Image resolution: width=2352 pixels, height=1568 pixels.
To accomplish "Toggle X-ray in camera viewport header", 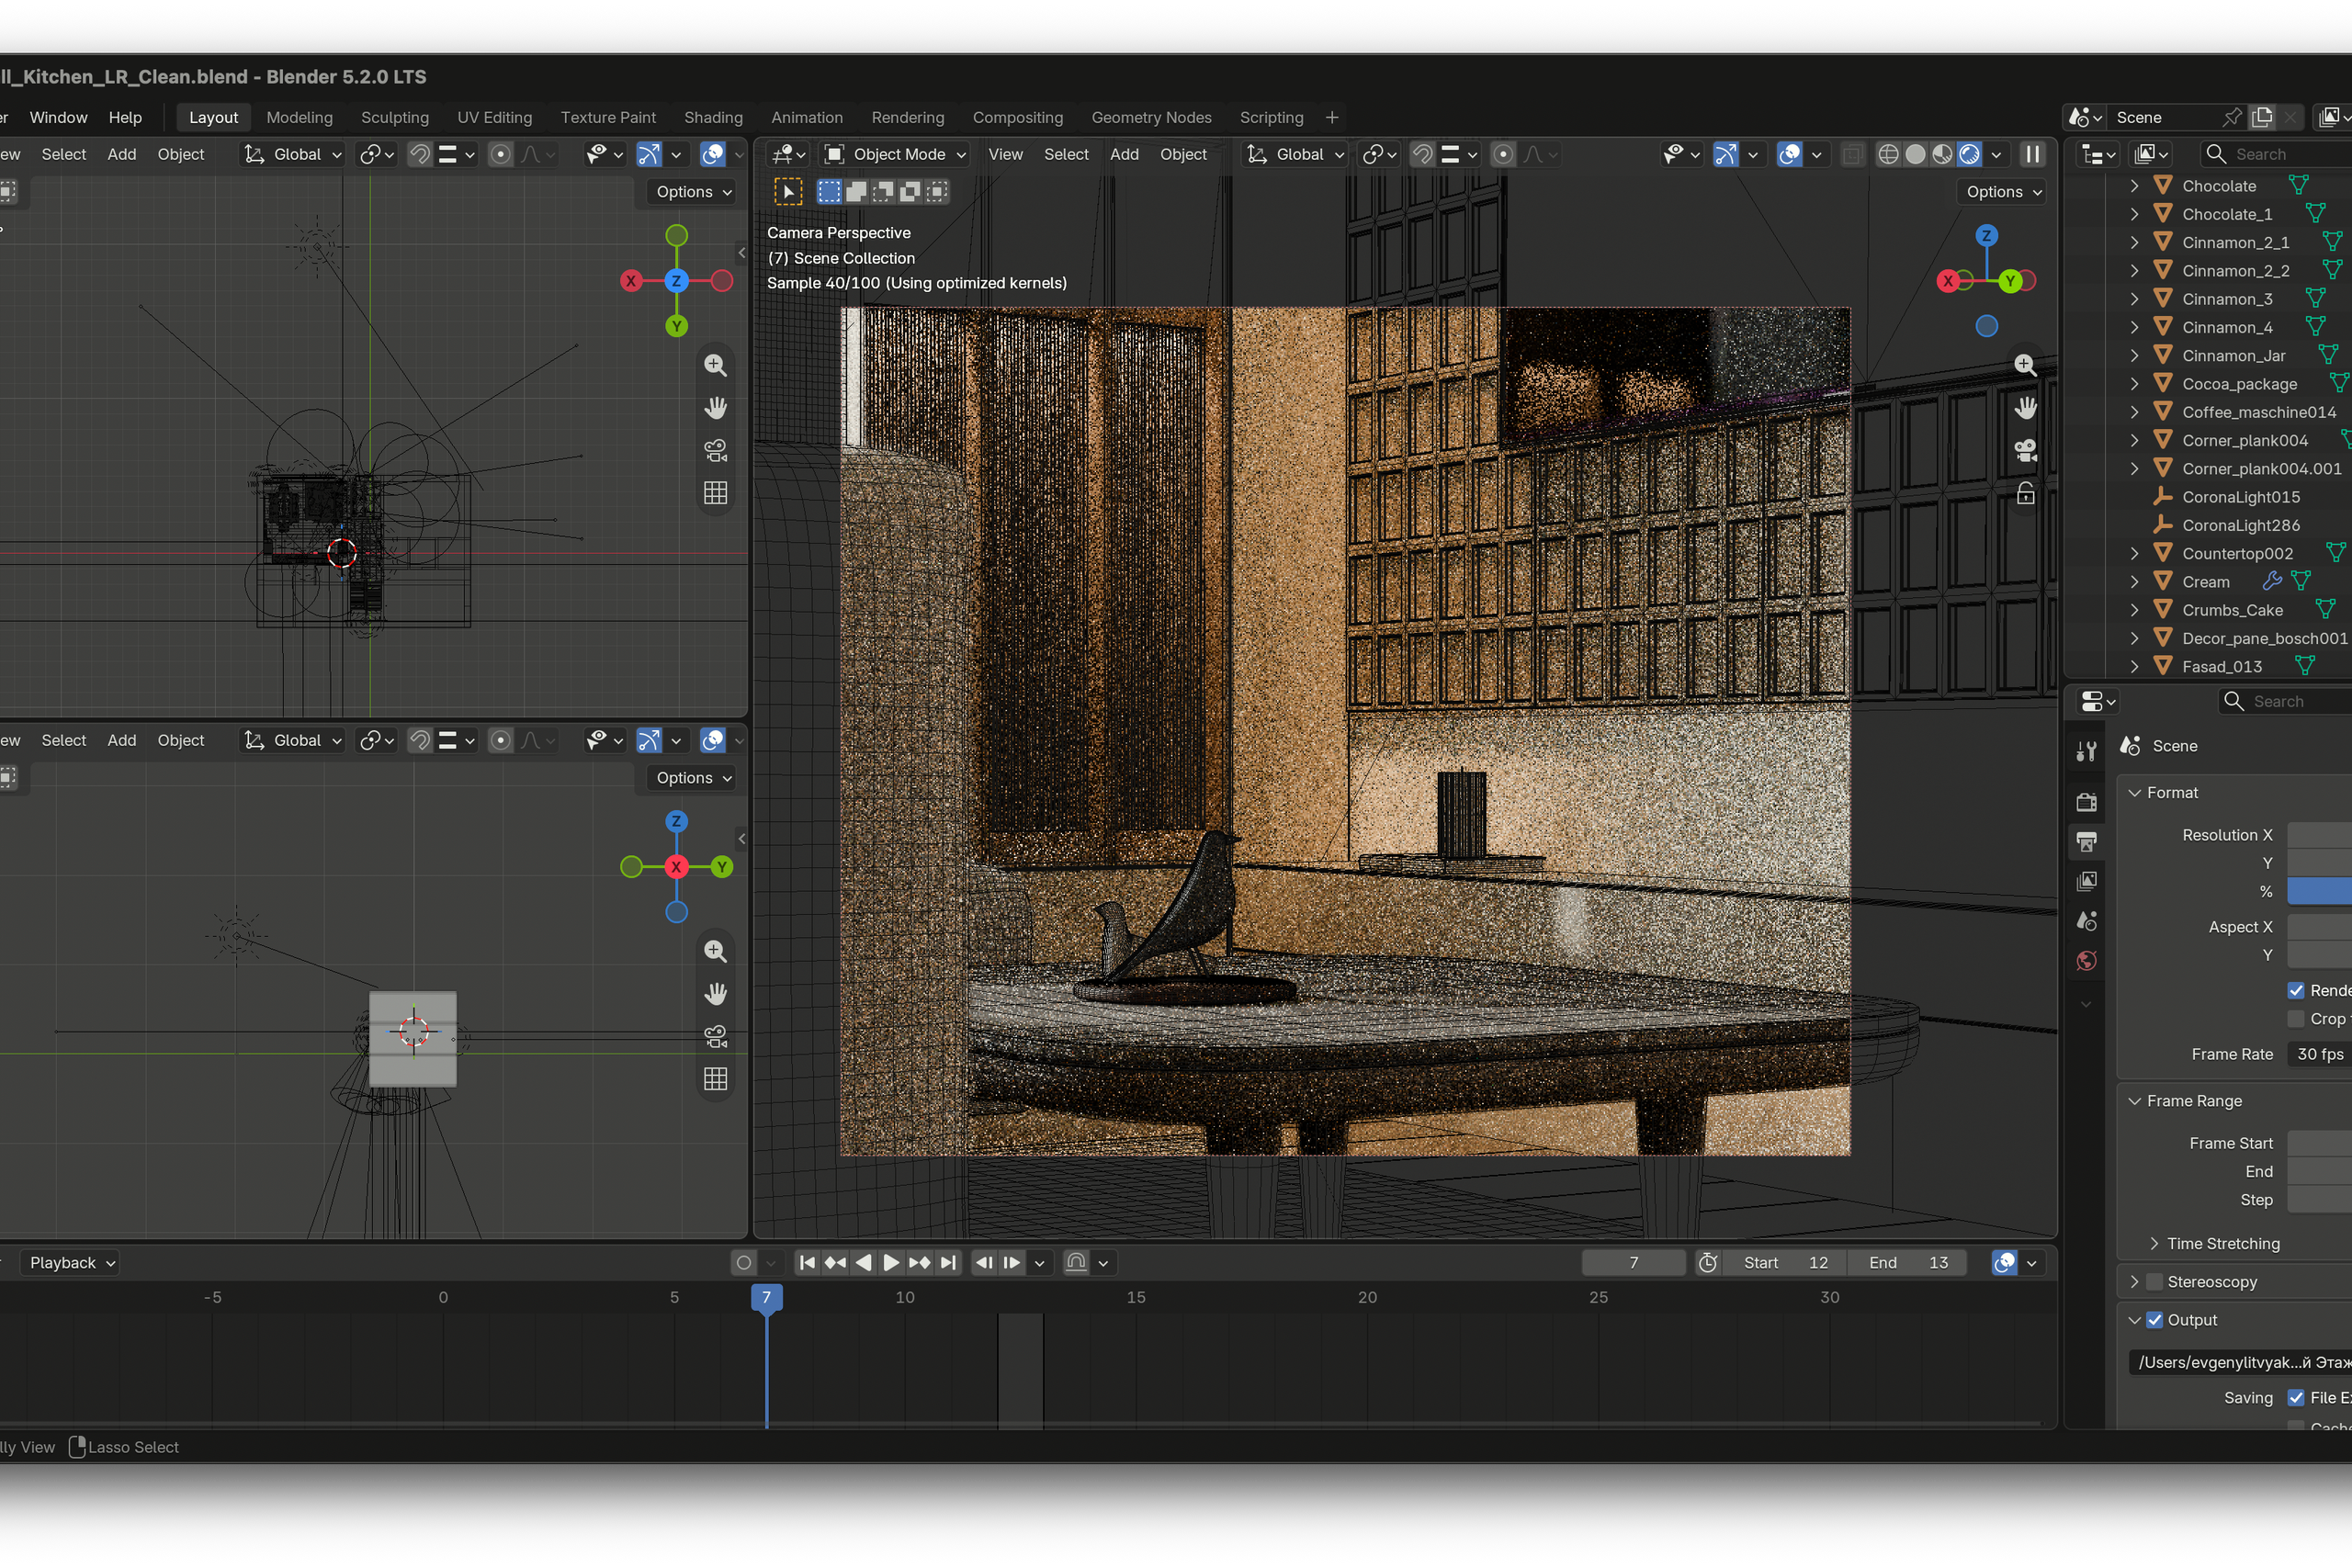I will [x=1852, y=154].
